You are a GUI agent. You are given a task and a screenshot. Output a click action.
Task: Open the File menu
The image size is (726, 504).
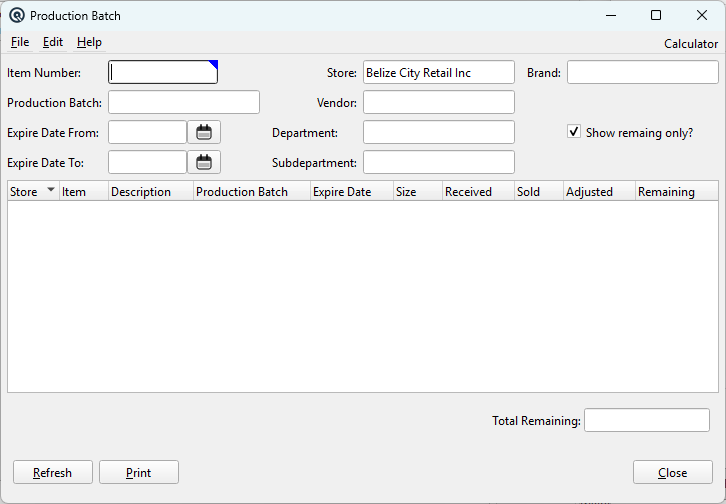tap(20, 42)
